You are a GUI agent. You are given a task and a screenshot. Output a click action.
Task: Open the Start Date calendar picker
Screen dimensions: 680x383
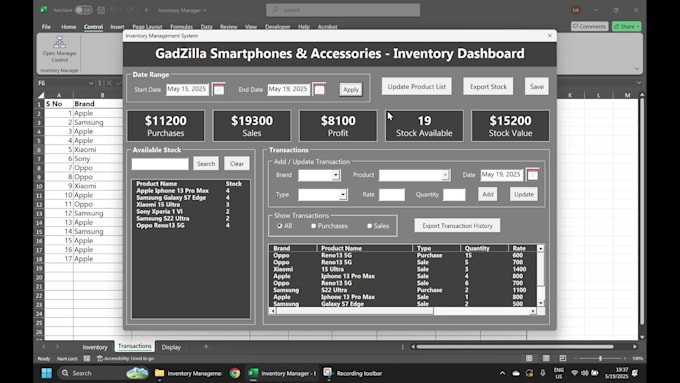(x=219, y=89)
